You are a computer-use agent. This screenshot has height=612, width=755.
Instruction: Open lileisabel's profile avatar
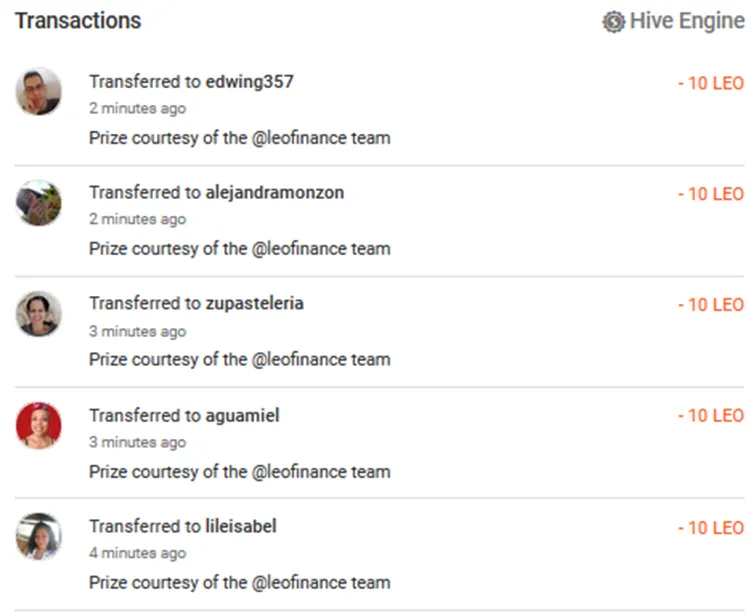point(39,536)
